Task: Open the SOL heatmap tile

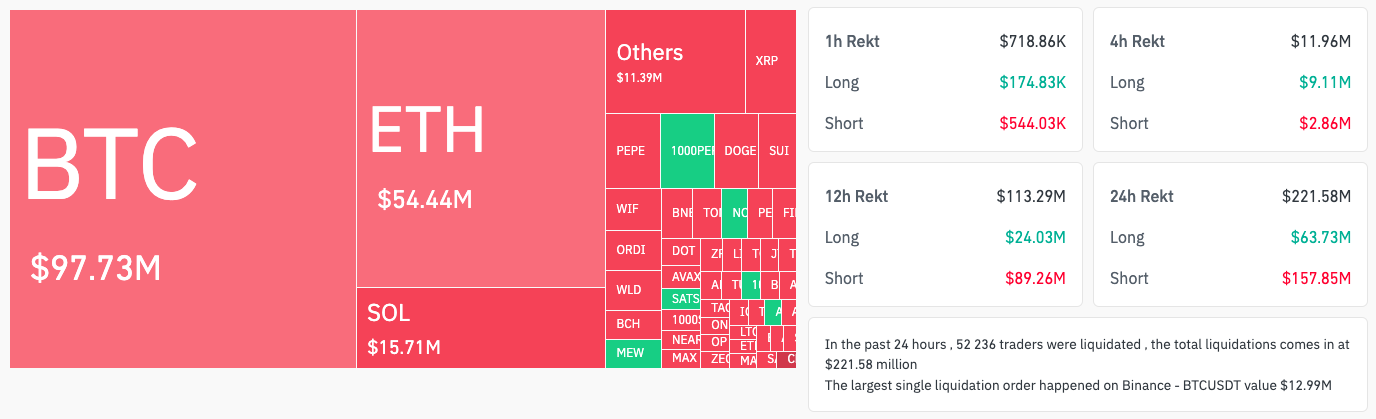Action: (480, 328)
